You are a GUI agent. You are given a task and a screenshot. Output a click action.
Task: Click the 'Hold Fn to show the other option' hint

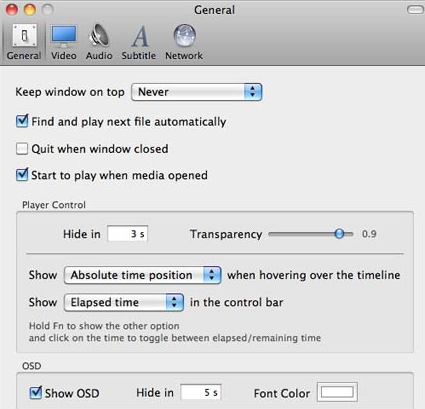104,326
